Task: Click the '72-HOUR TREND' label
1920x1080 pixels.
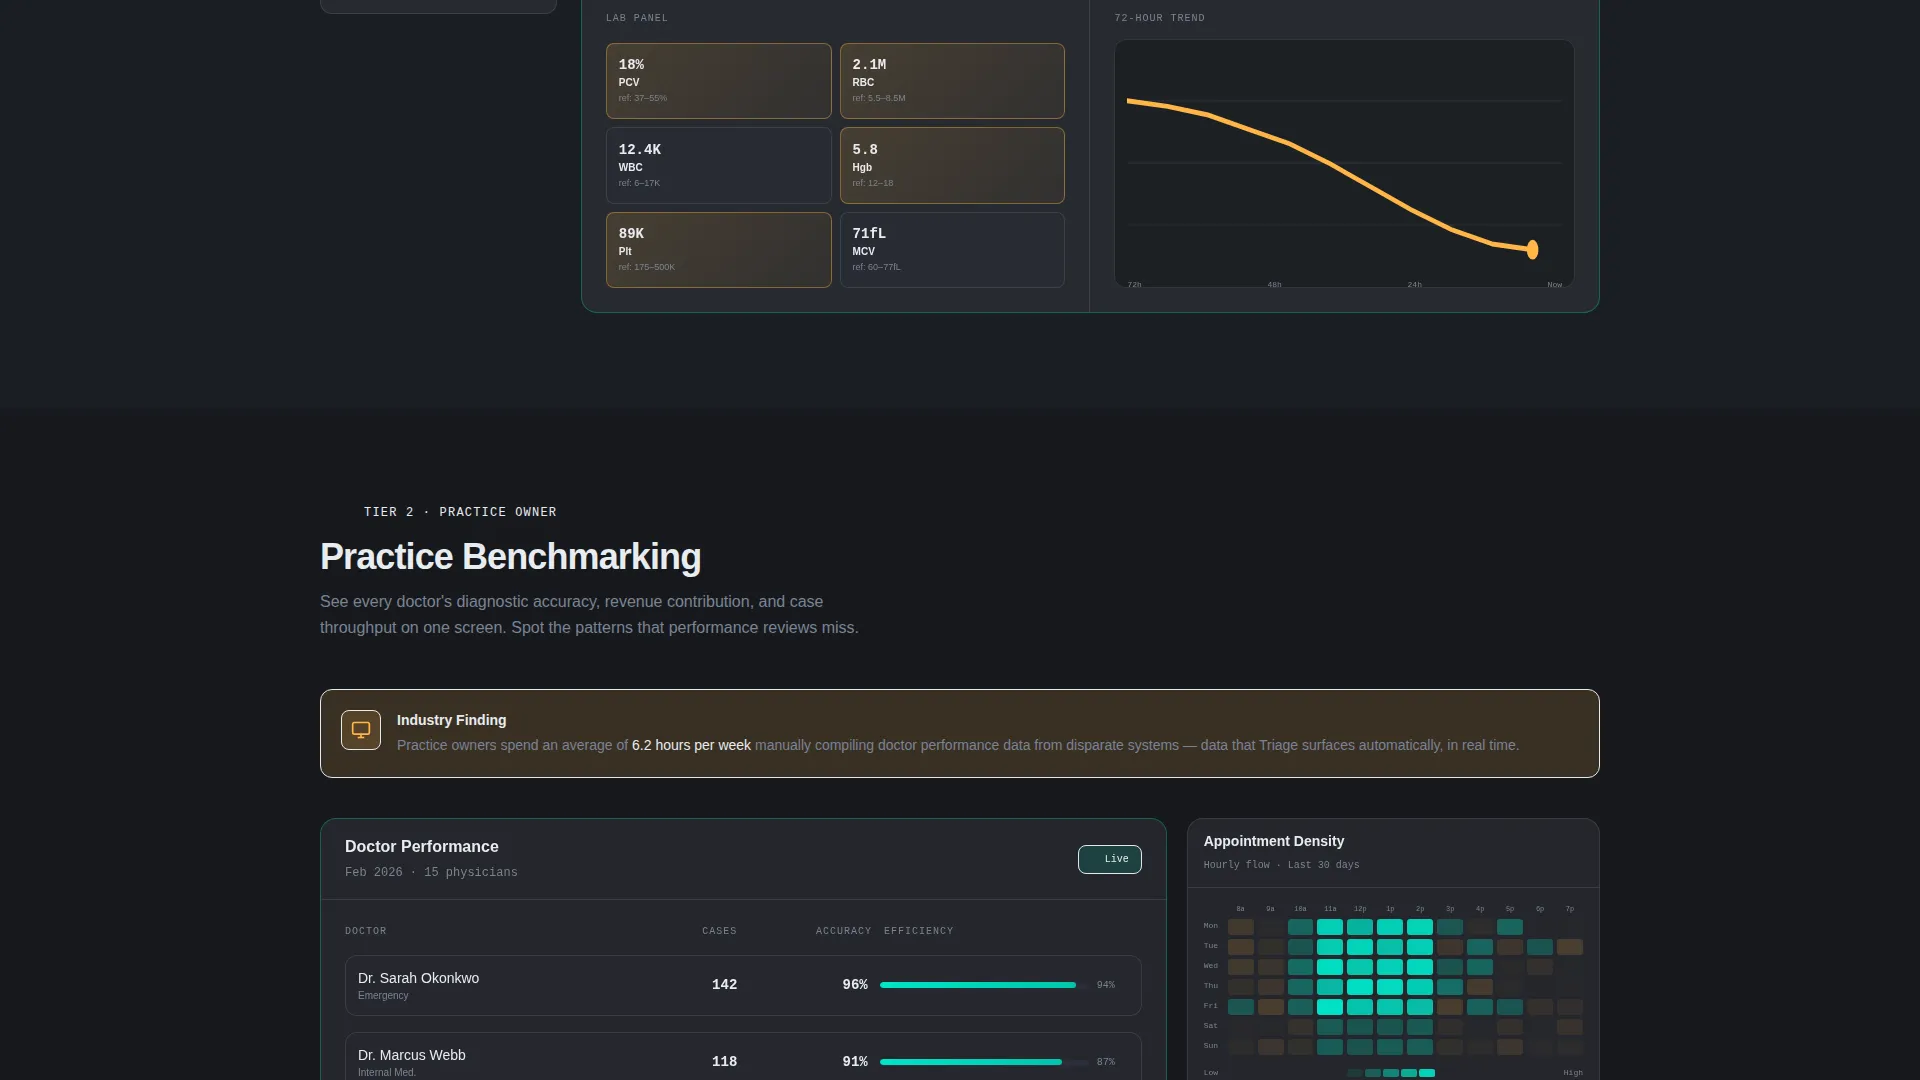Action: (1160, 18)
